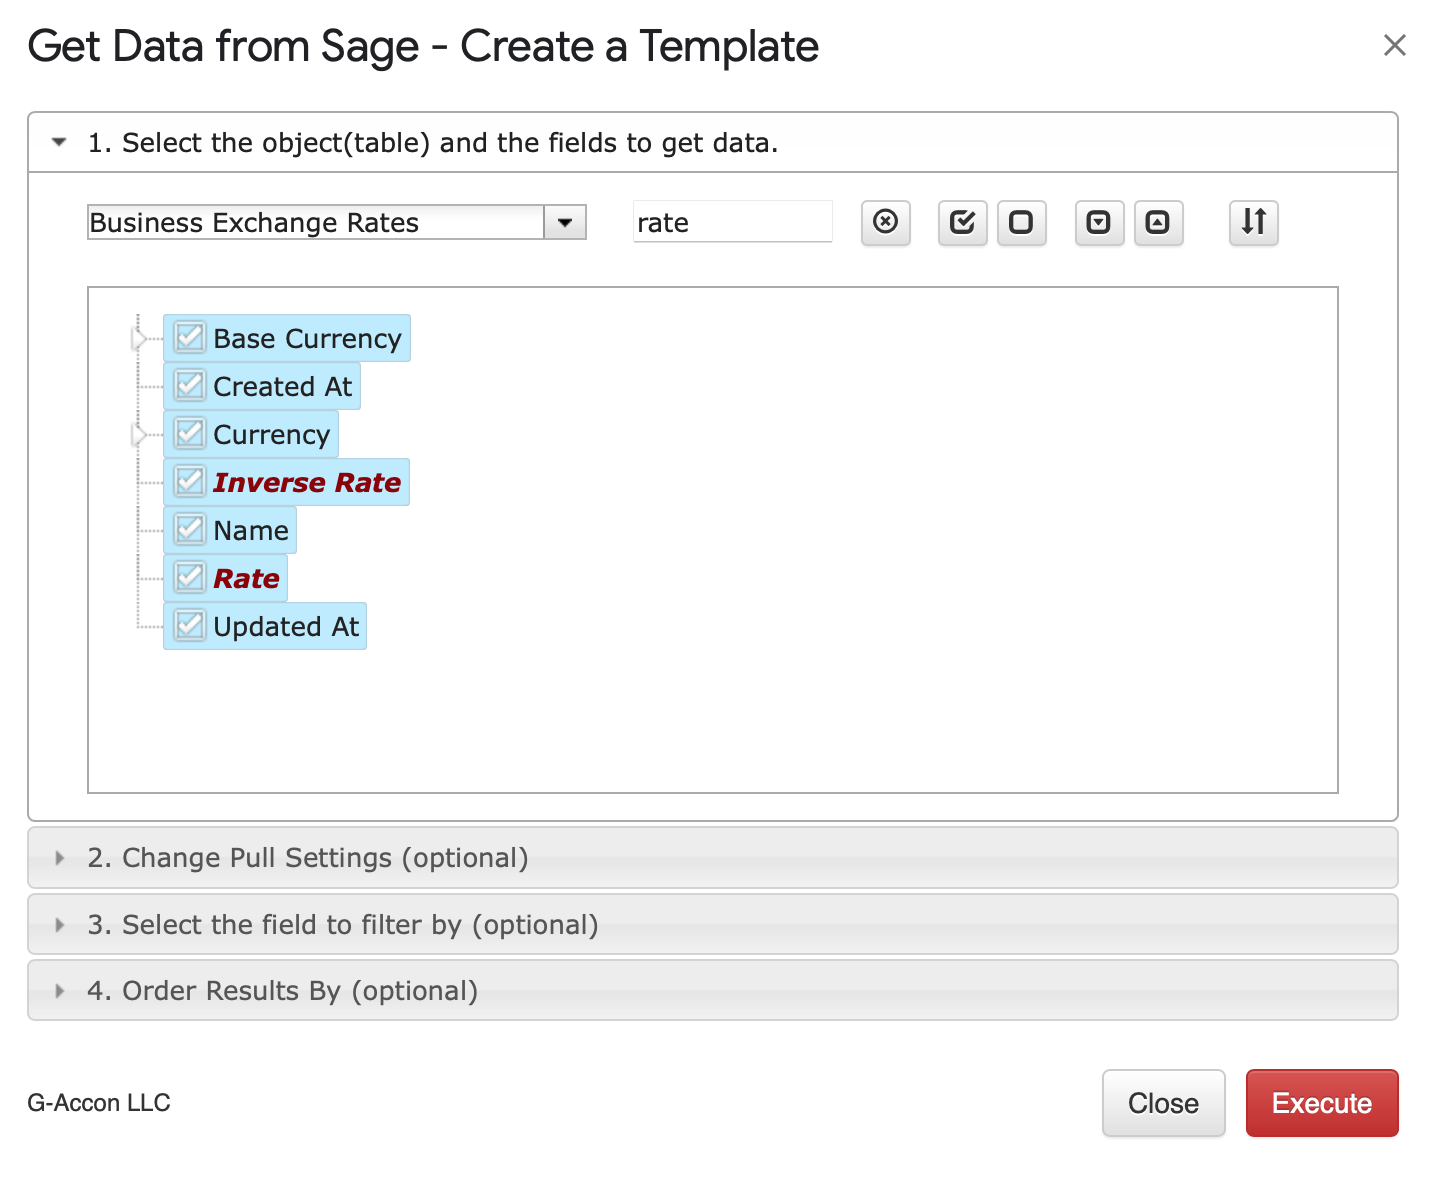Click the G-Accon LLC text
The height and width of the screenshot is (1182, 1432).
[99, 1102]
